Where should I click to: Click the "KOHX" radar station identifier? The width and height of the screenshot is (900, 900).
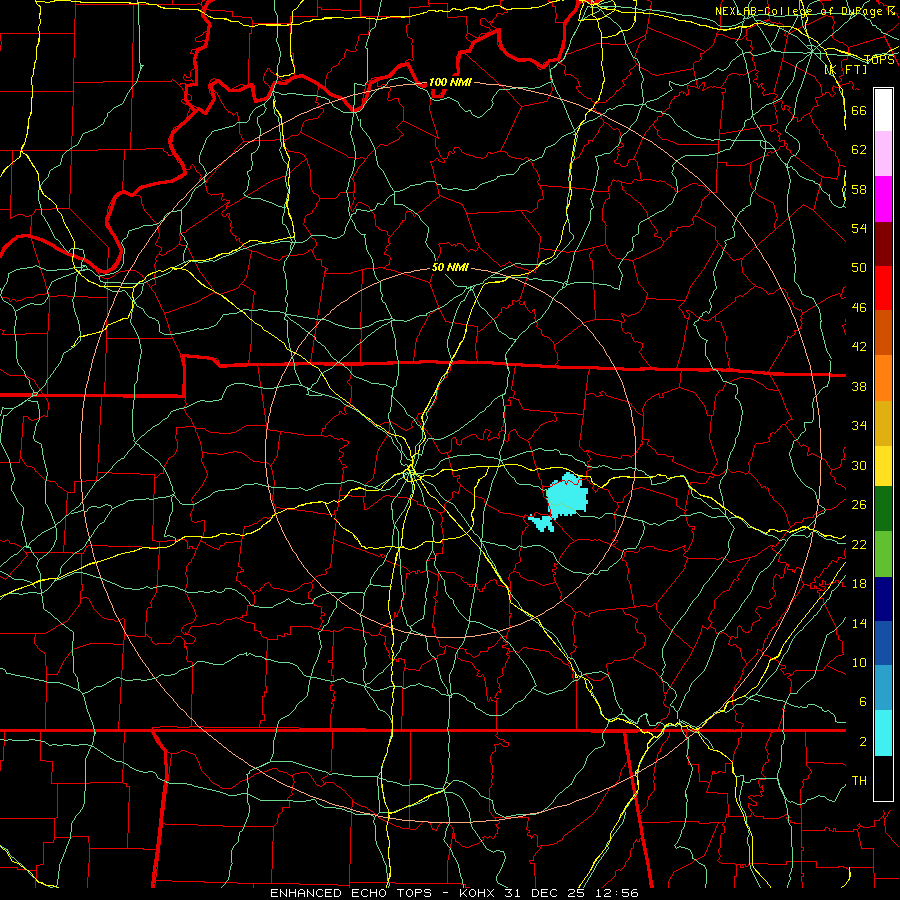[x=479, y=893]
